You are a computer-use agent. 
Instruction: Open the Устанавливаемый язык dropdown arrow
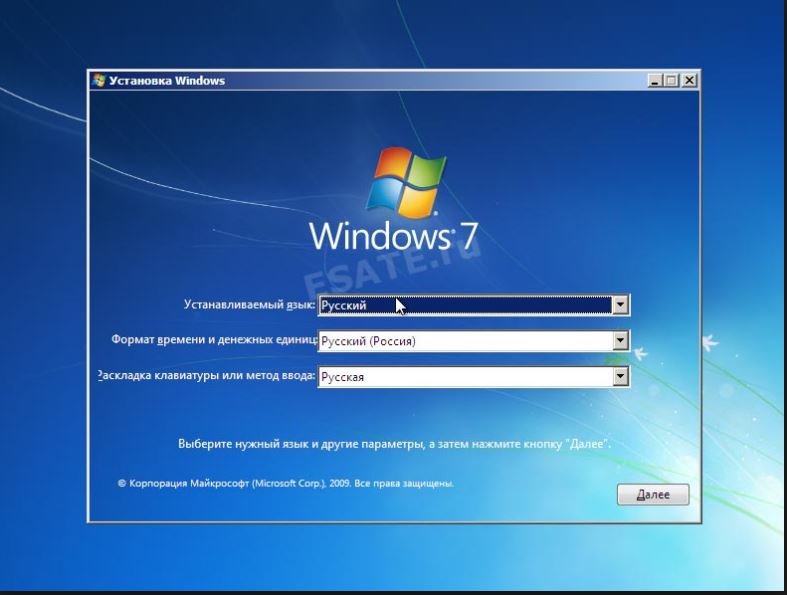click(620, 305)
